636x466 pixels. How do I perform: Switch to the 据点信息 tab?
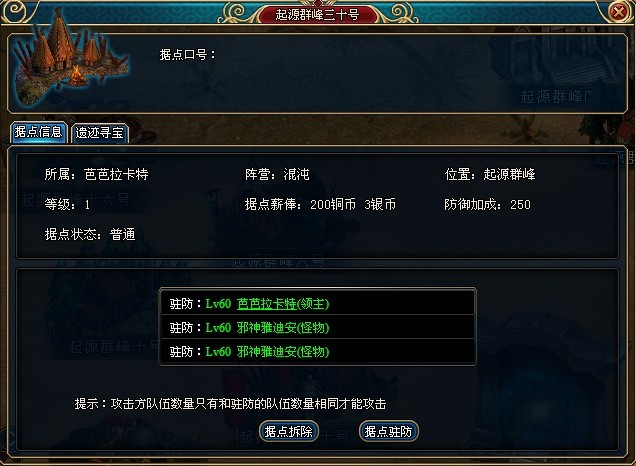[38, 132]
